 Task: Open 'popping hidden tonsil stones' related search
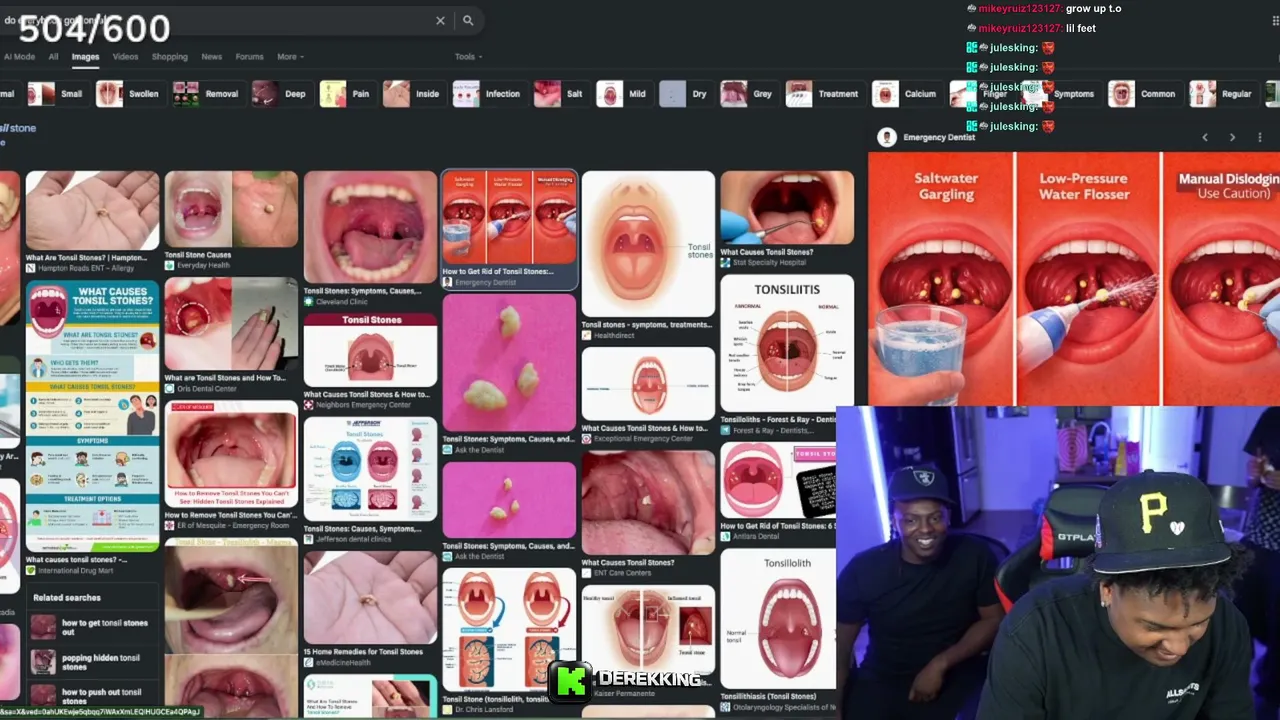[90, 662]
